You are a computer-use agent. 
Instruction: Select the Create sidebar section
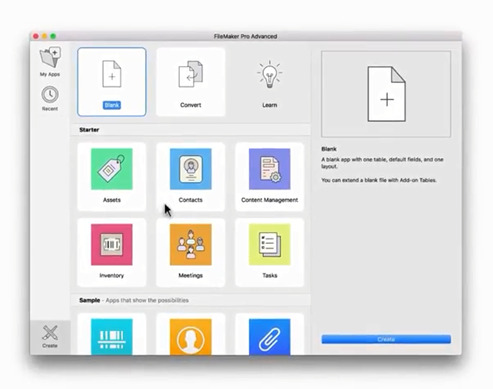[50, 337]
